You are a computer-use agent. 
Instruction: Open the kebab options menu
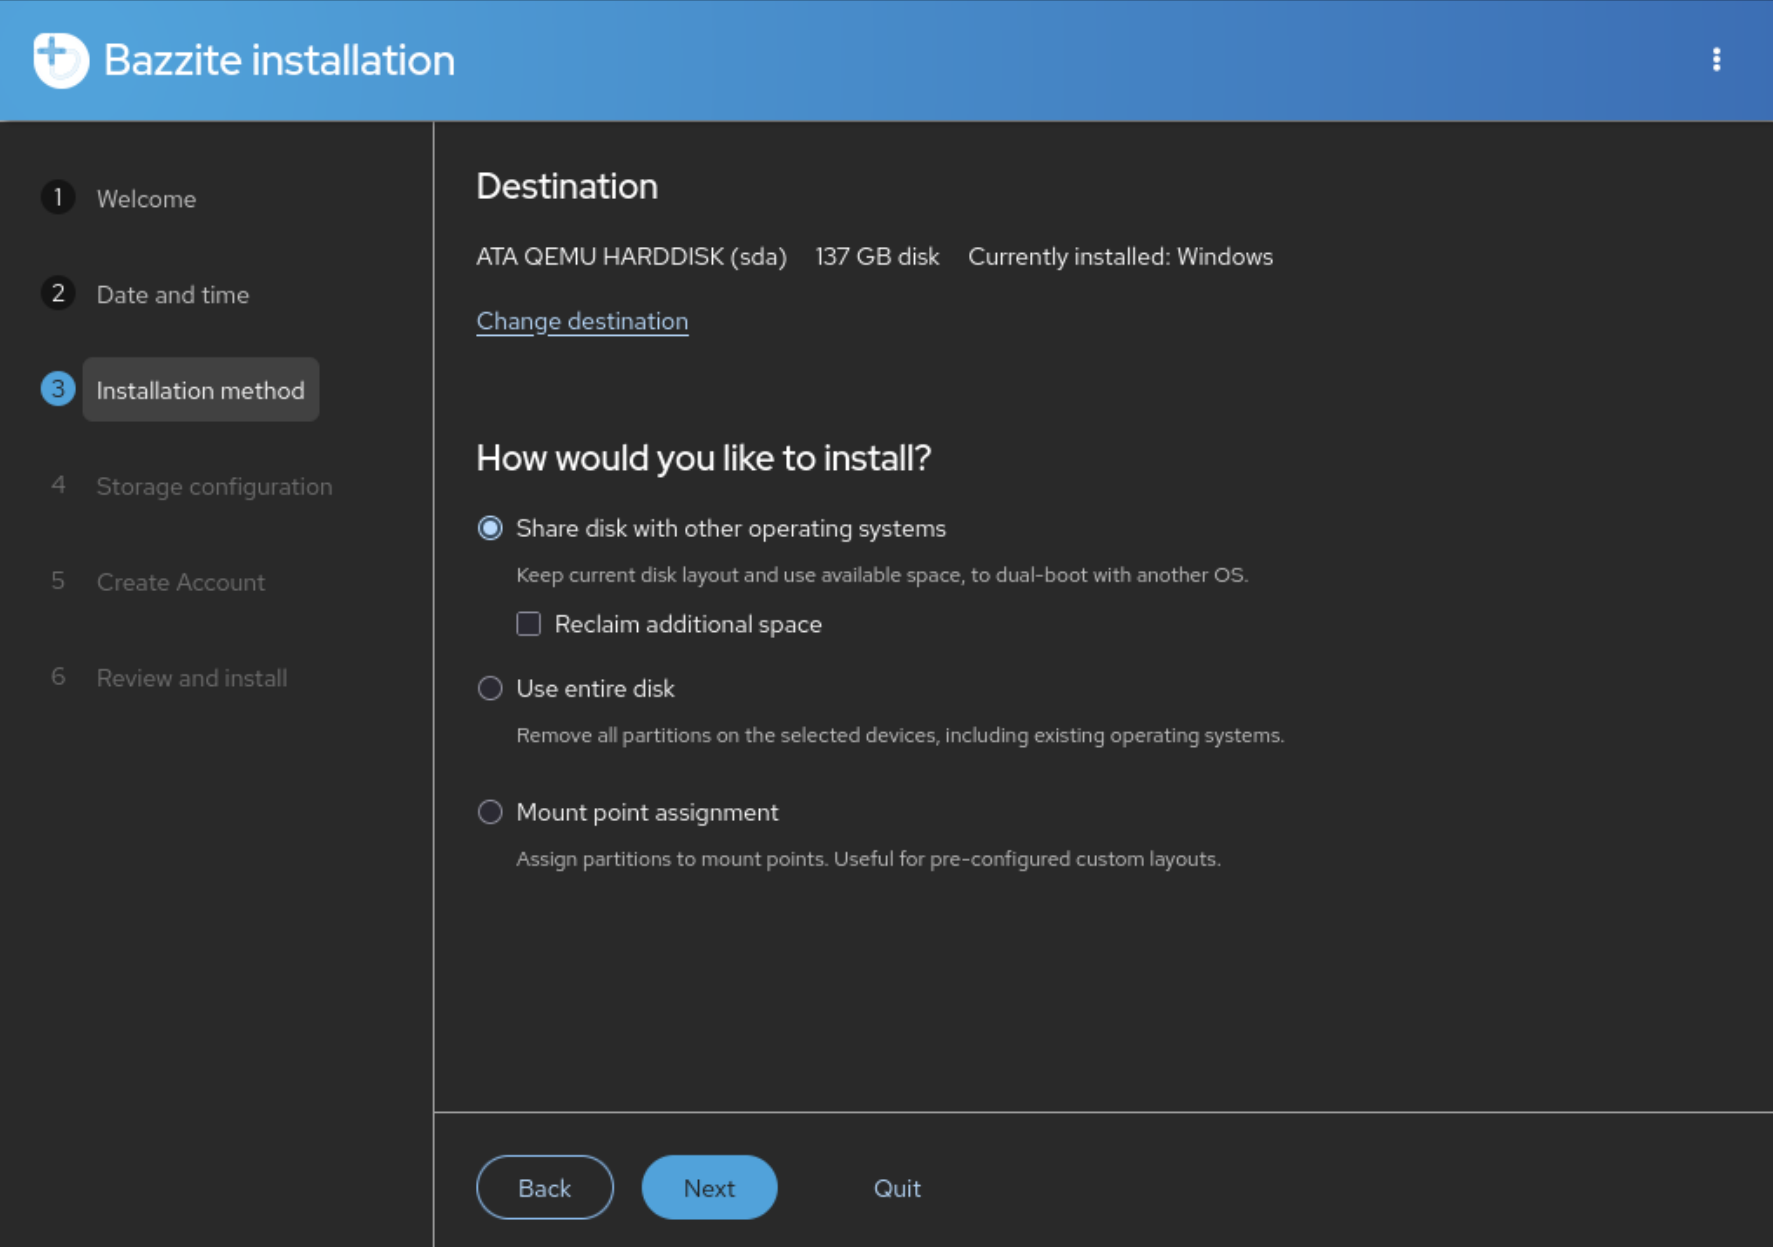coord(1716,60)
